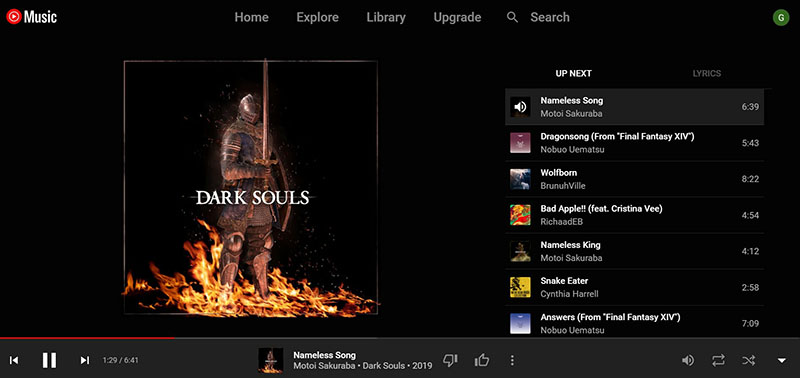800x378 pixels.
Task: Select the UP NEXT tab
Action: click(x=573, y=73)
